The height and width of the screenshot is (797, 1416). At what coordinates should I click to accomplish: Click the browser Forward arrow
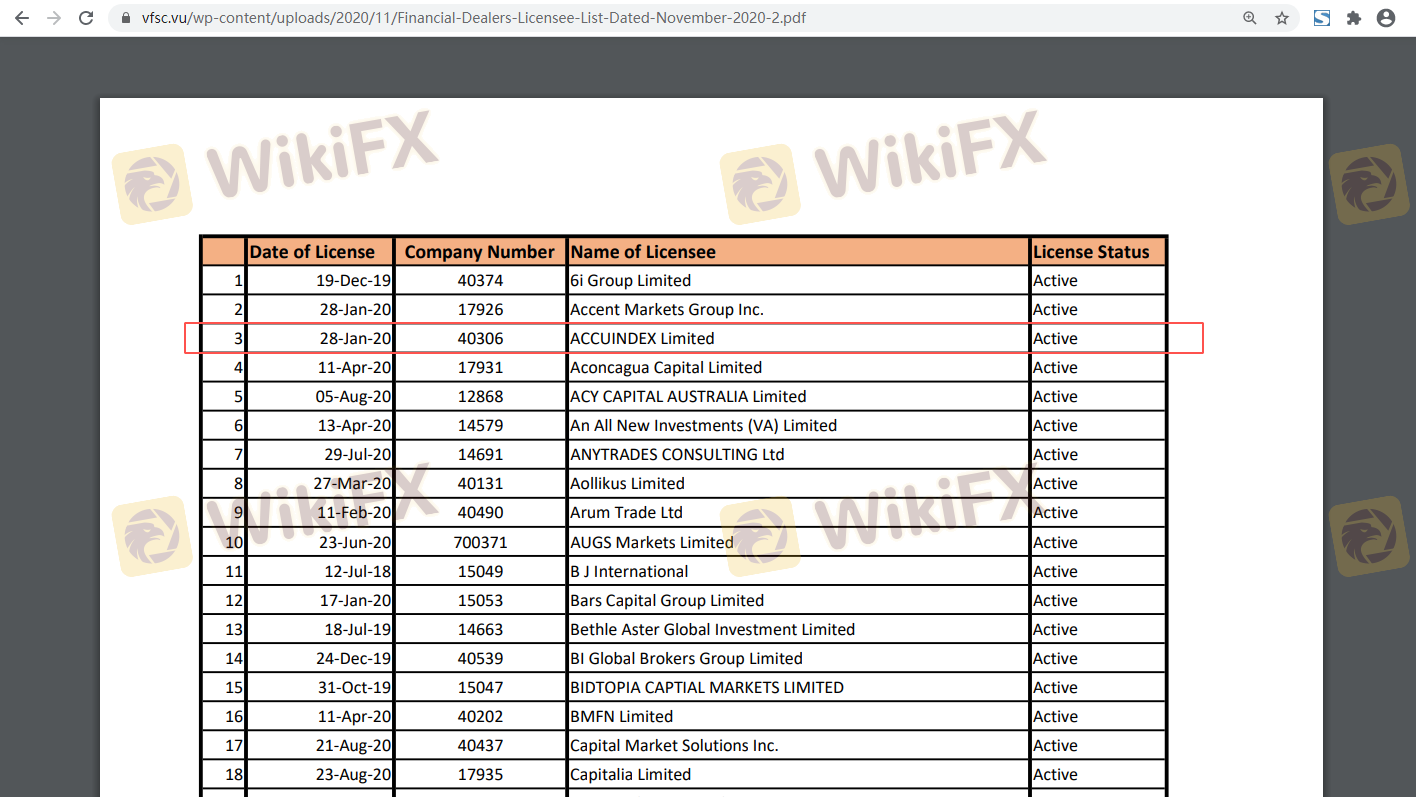[54, 18]
